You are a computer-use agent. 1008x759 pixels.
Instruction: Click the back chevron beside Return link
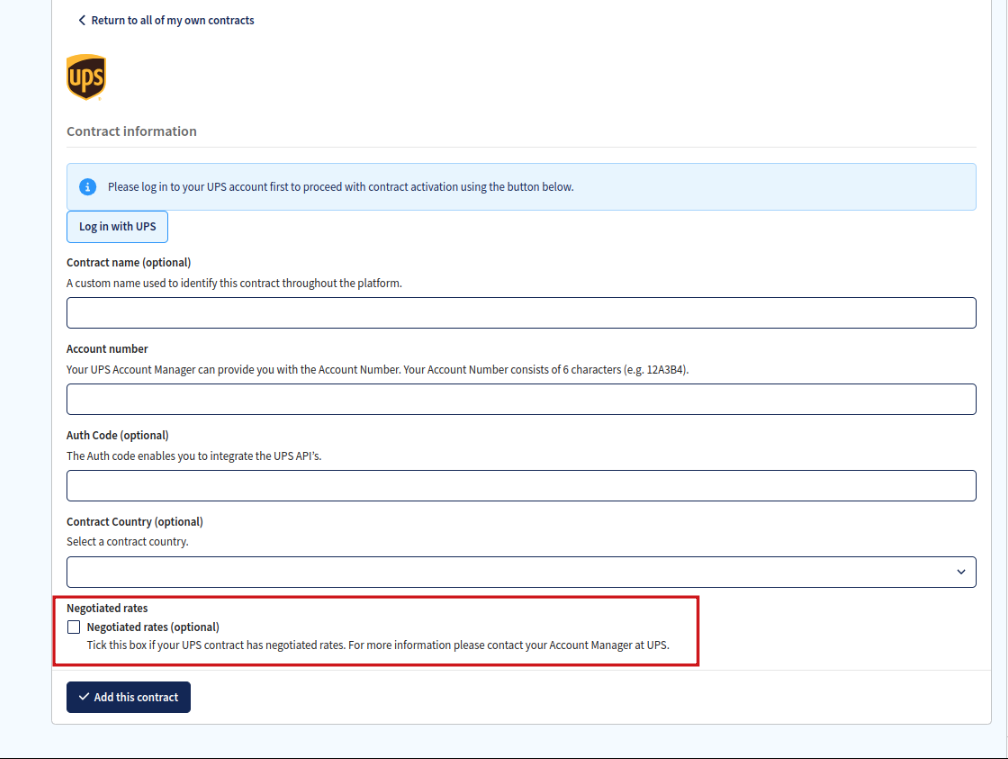82,21
